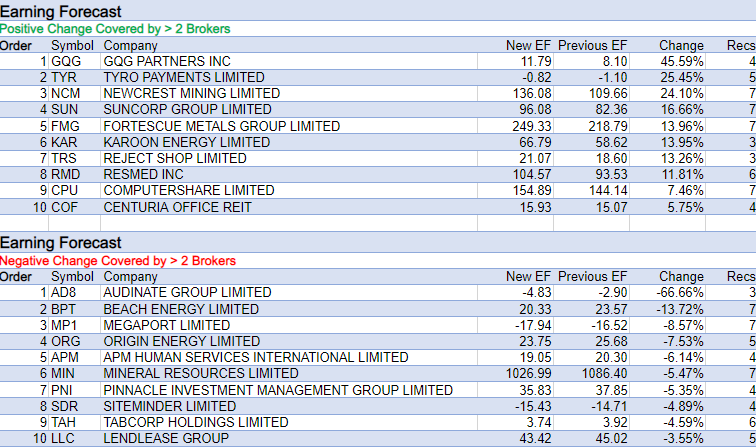The image size is (756, 447).
Task: Click the -13.72% change for Beach Energy
Action: [679, 309]
